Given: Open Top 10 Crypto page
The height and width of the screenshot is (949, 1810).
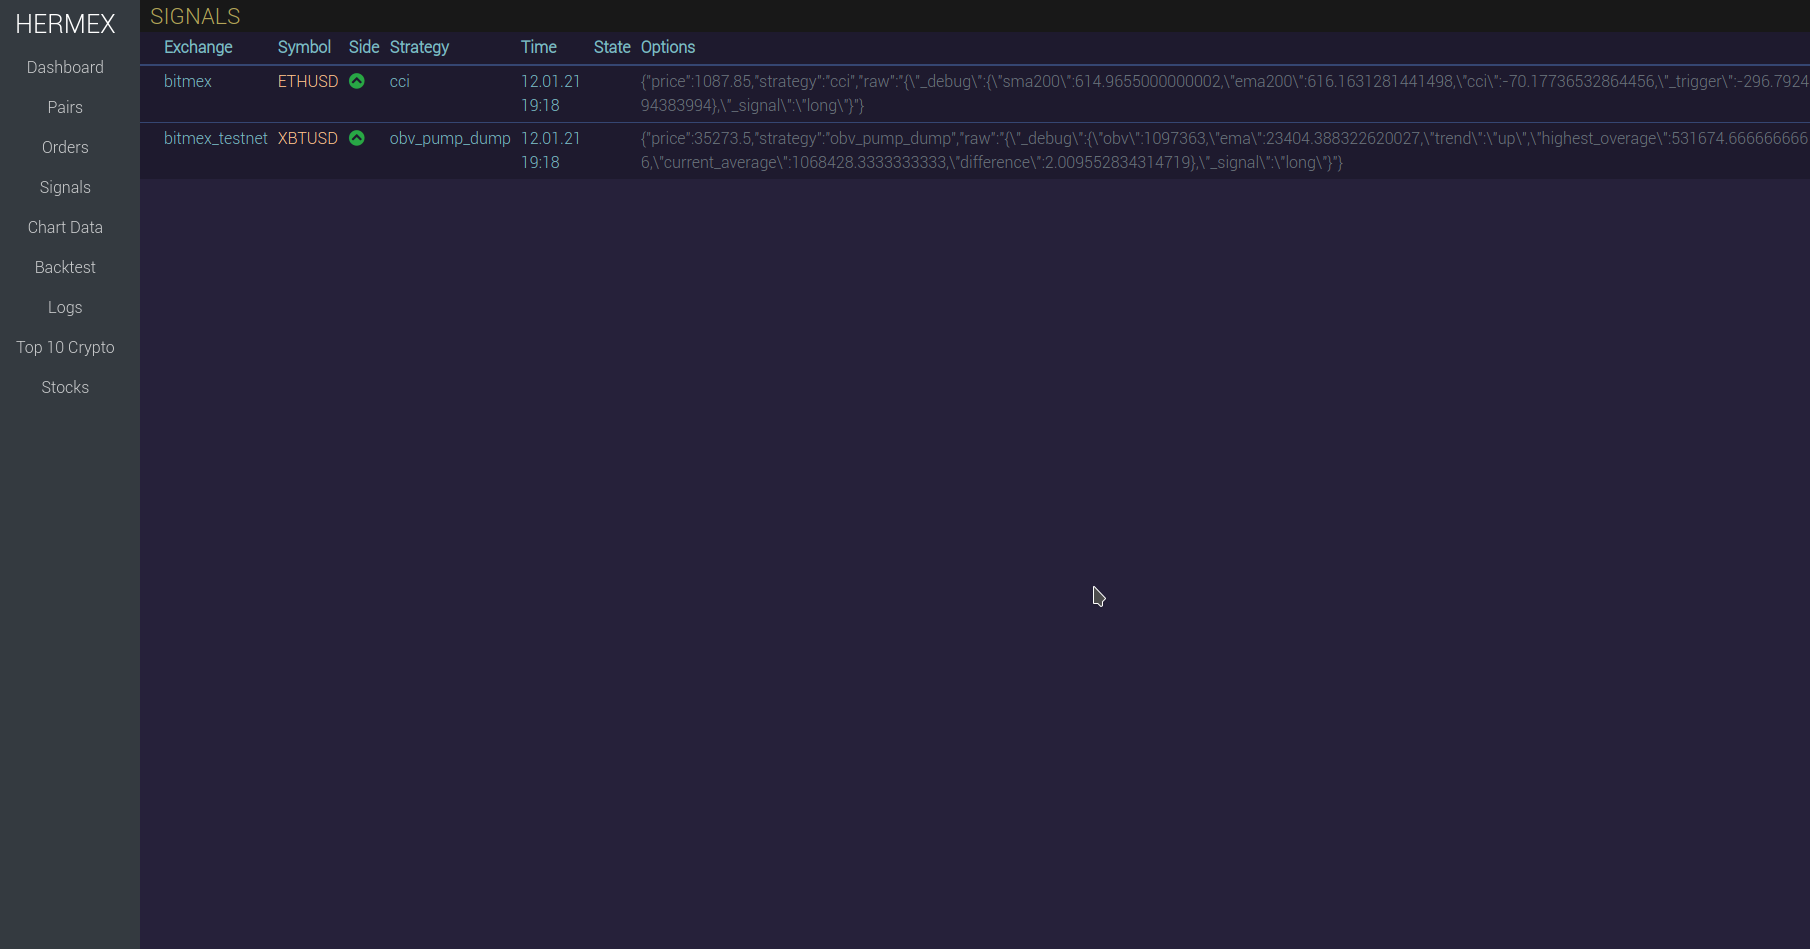Looking at the screenshot, I should point(65,347).
